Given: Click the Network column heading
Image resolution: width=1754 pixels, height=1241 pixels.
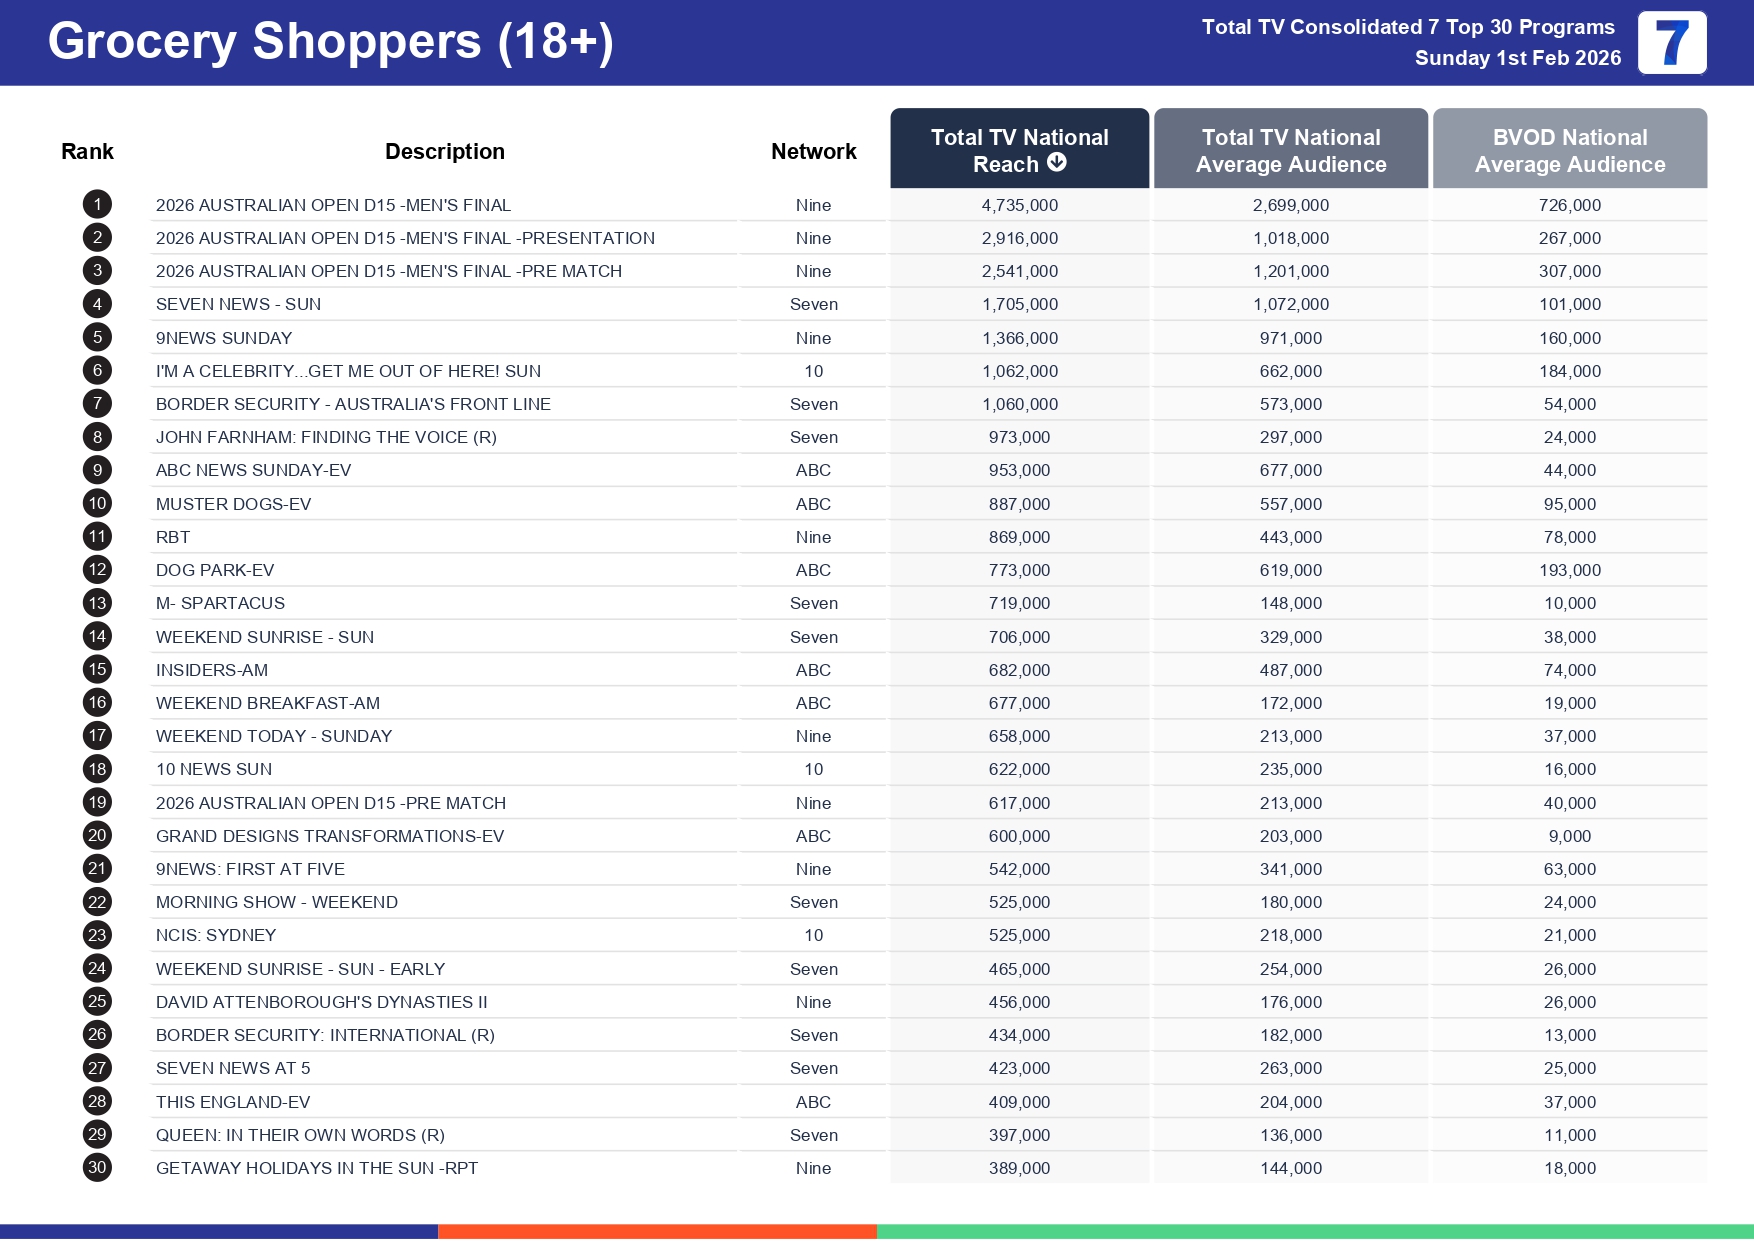Looking at the screenshot, I should click(x=813, y=151).
